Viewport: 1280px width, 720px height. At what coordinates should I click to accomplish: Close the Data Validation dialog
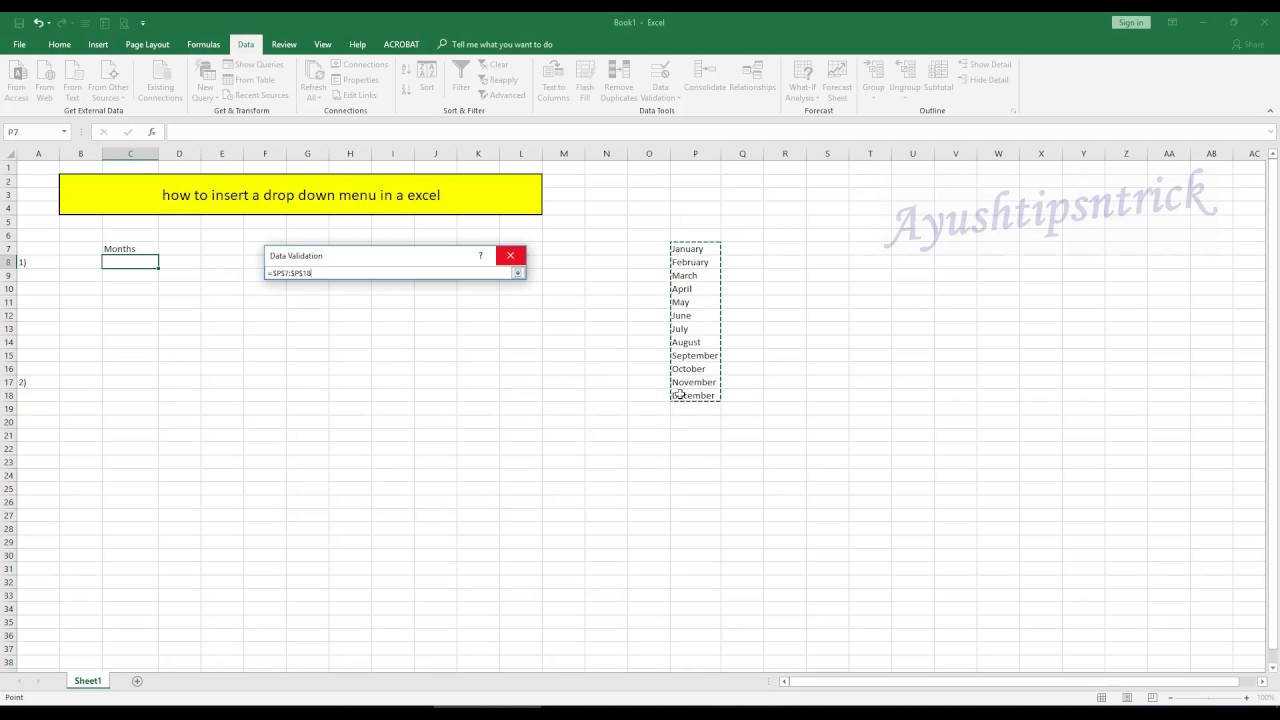click(510, 256)
